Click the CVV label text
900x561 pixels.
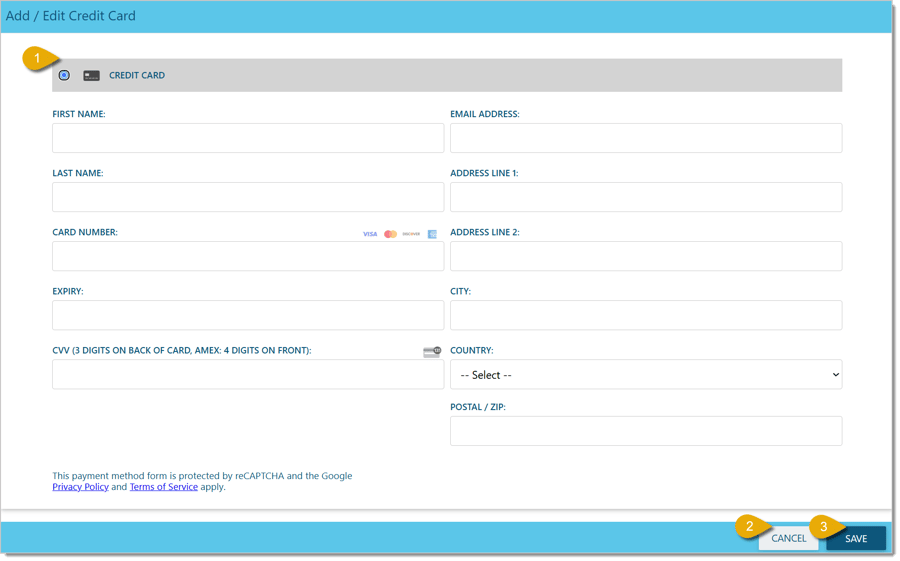coord(182,351)
